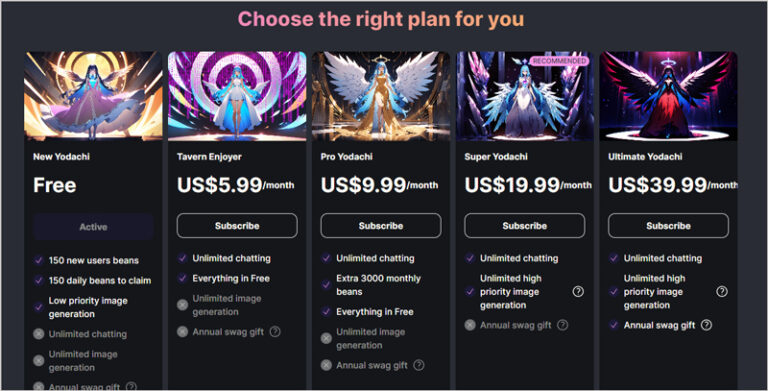Click help icon beside Pro Yodachi annual swag gift
This screenshot has height=391, width=768.
(x=419, y=365)
